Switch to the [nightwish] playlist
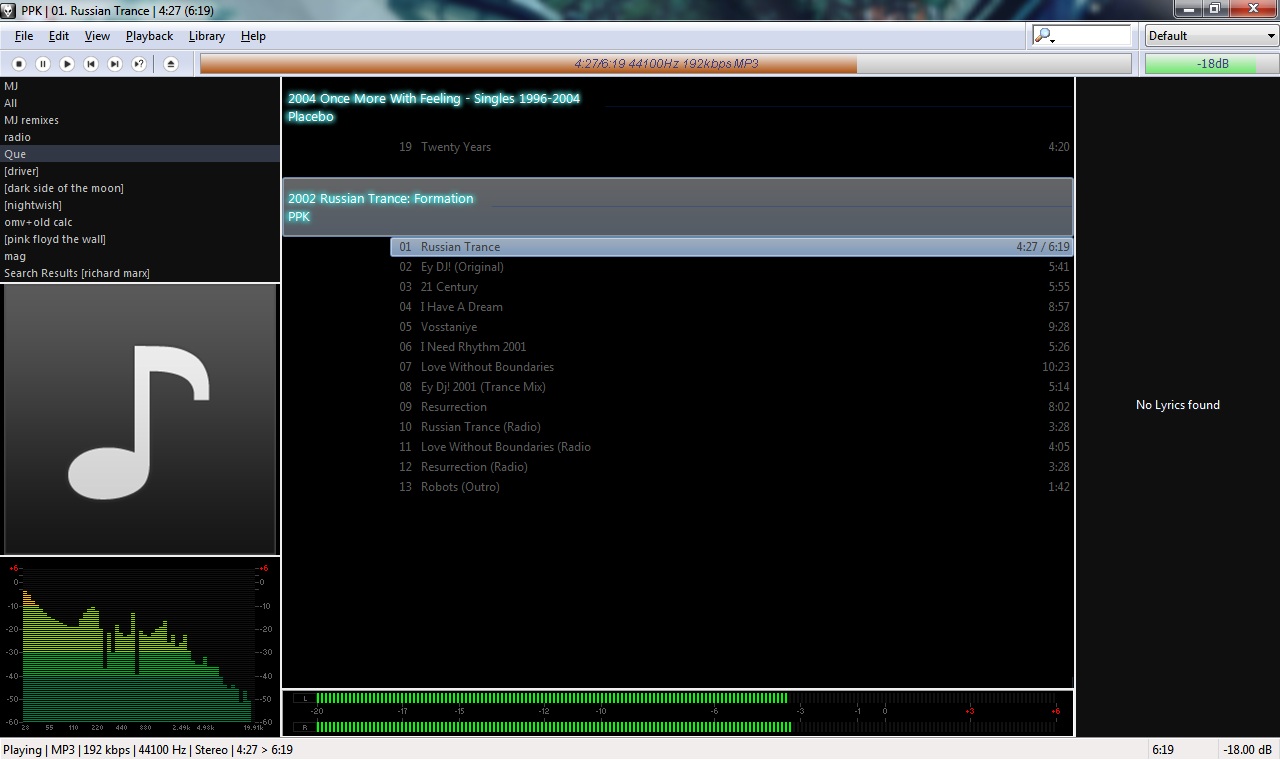 [x=39, y=204]
